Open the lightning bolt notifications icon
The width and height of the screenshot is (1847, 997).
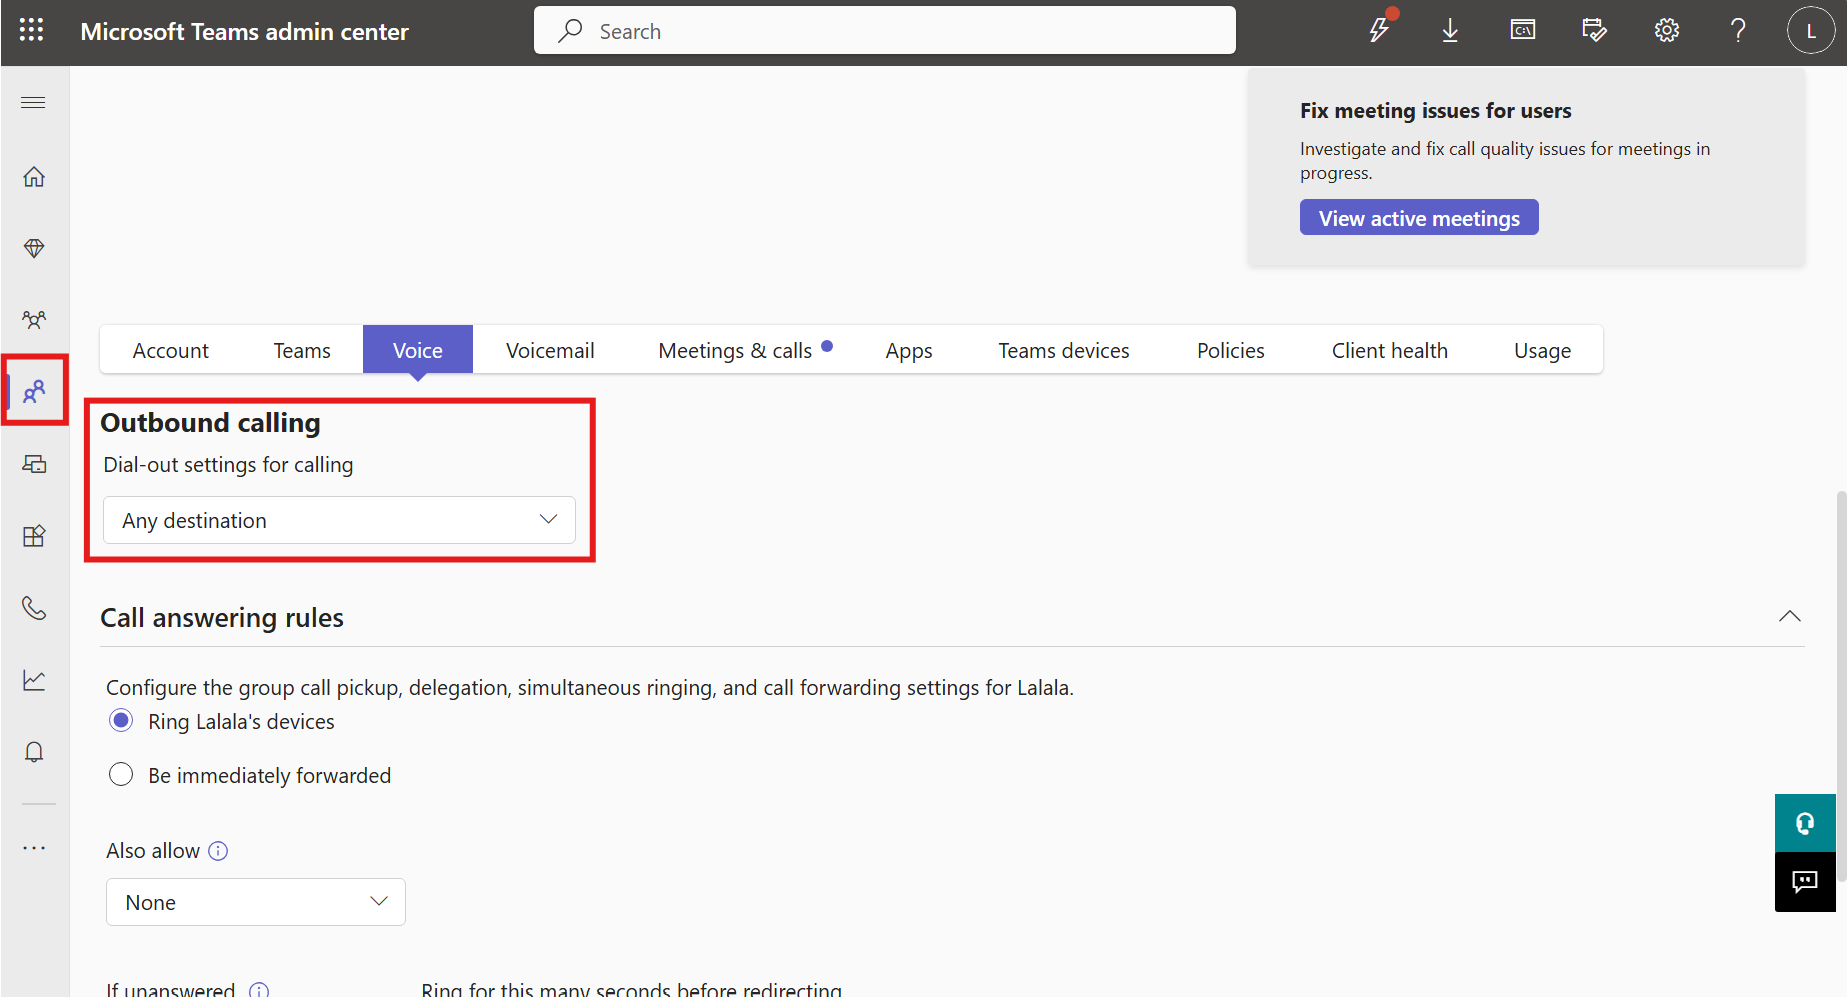(1380, 30)
